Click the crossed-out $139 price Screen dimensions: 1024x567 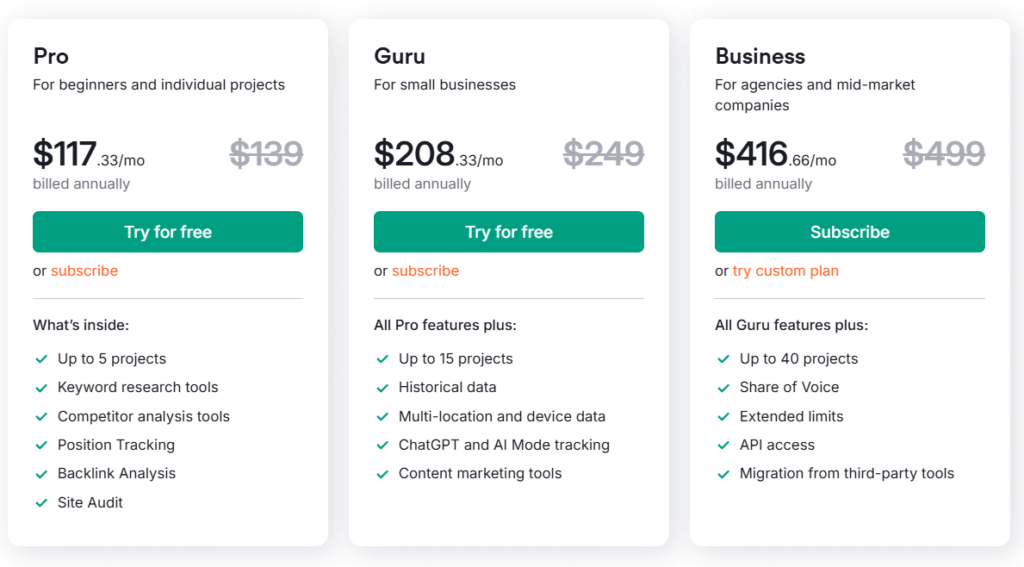(266, 154)
